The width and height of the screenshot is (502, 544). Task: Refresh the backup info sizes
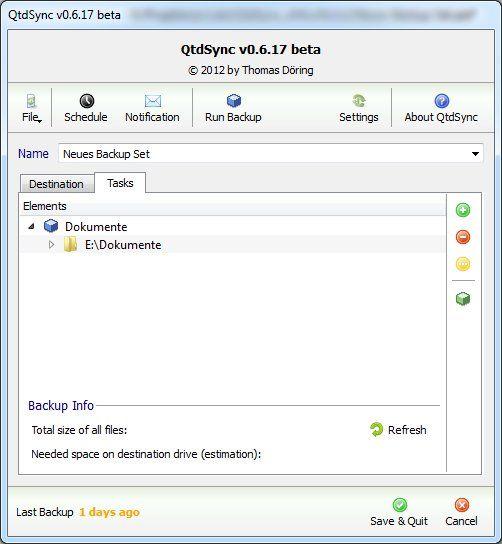[x=398, y=430]
